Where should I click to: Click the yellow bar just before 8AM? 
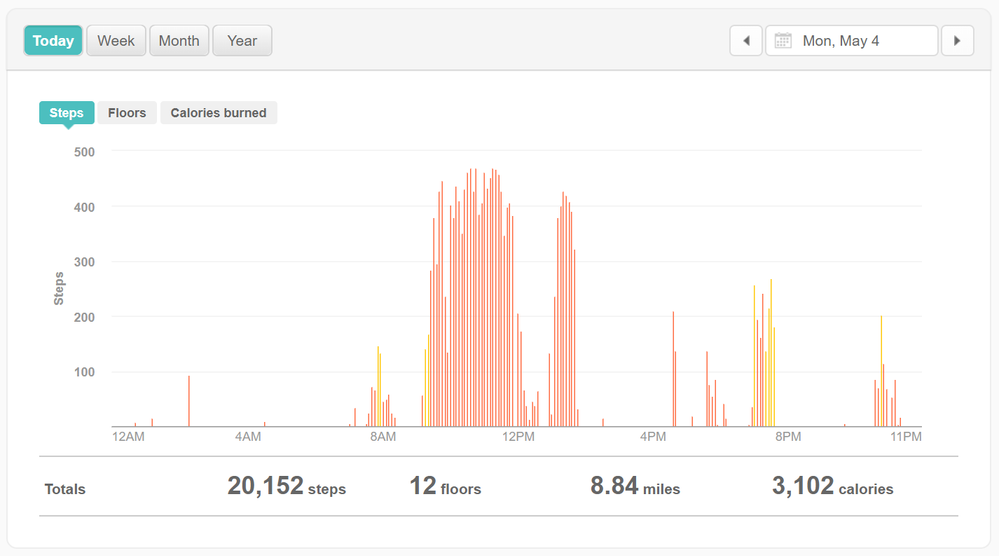click(378, 387)
